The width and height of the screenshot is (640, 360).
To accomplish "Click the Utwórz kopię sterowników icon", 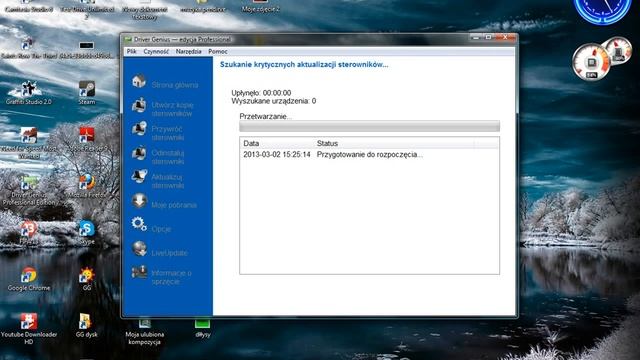I will 139,105.
